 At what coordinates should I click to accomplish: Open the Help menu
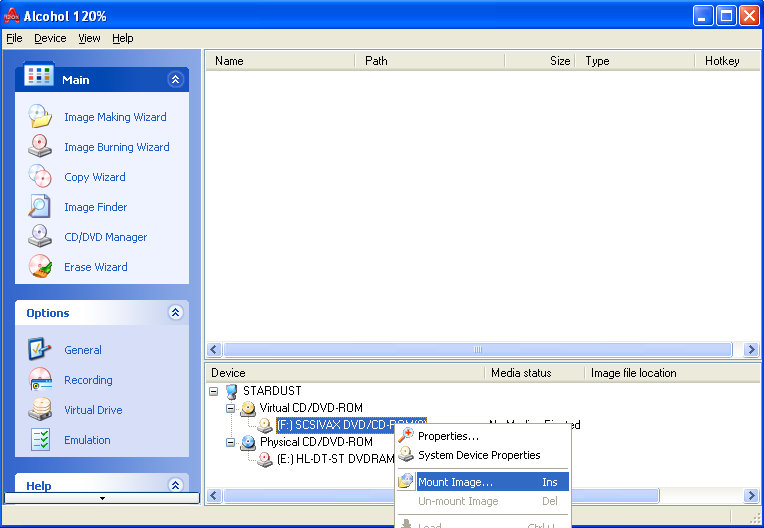(123, 38)
